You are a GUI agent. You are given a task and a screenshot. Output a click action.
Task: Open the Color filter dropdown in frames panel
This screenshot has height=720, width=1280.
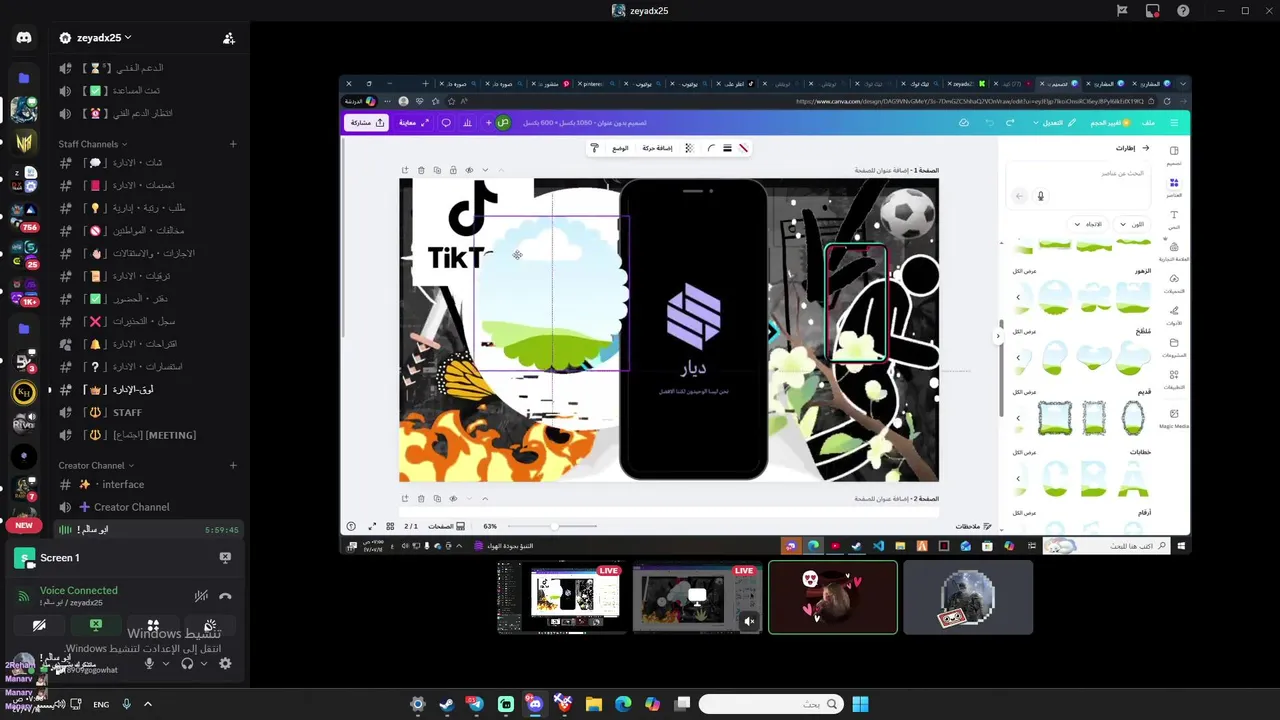point(1132,224)
